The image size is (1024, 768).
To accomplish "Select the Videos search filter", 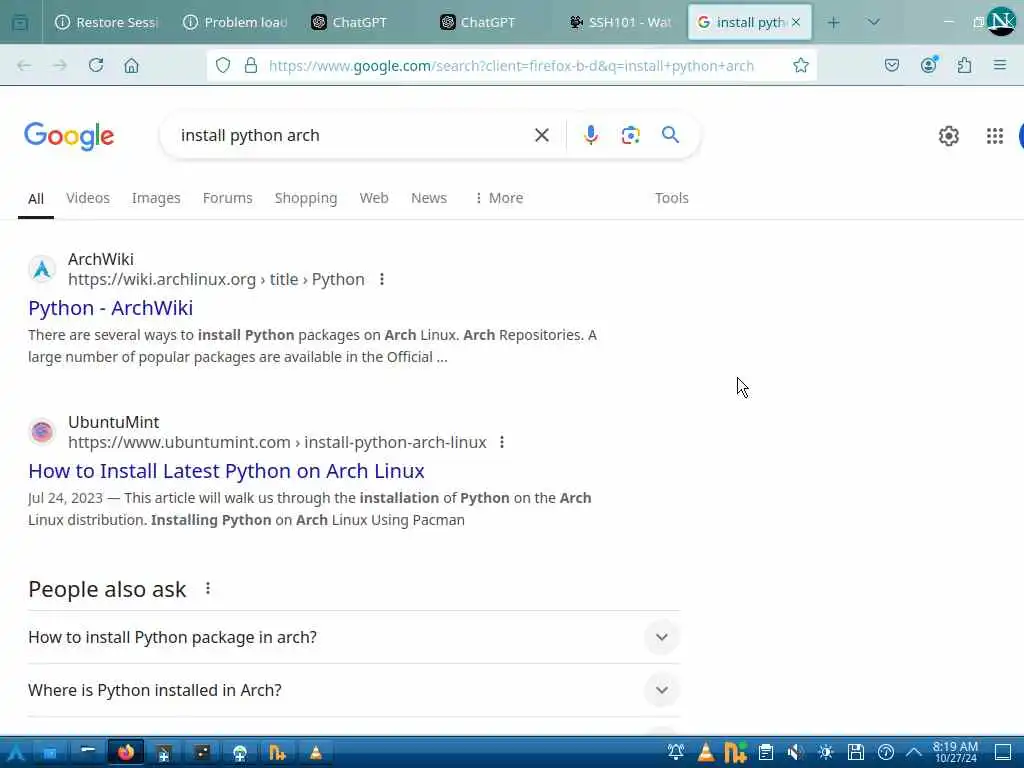I will point(88,198).
